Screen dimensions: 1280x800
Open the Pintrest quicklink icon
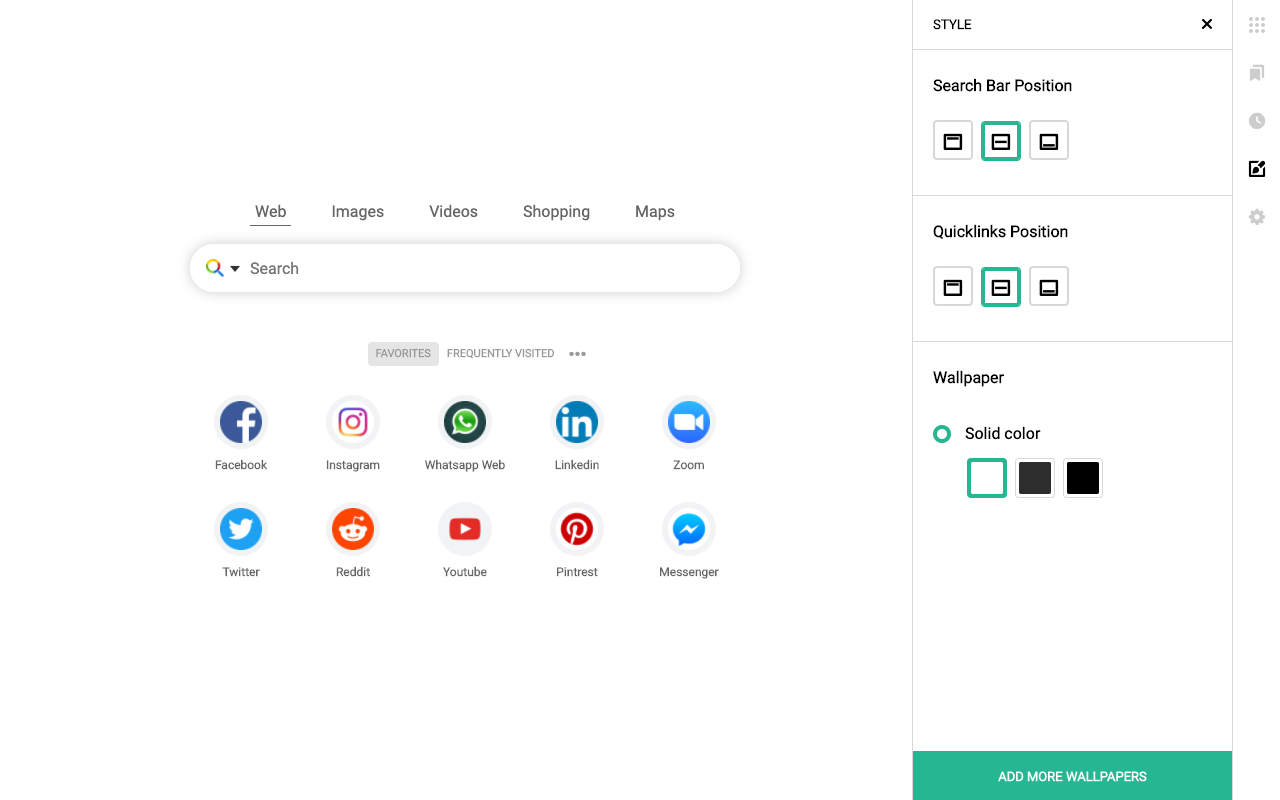pos(577,529)
